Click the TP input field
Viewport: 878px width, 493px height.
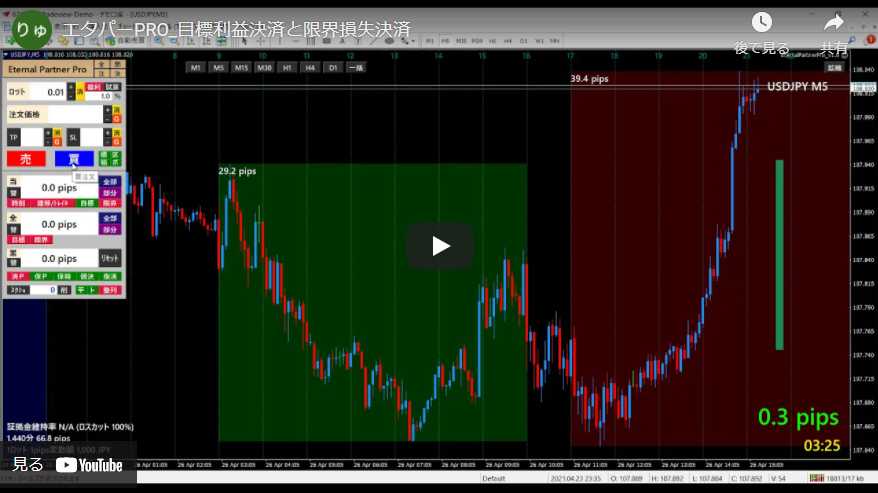click(32, 137)
